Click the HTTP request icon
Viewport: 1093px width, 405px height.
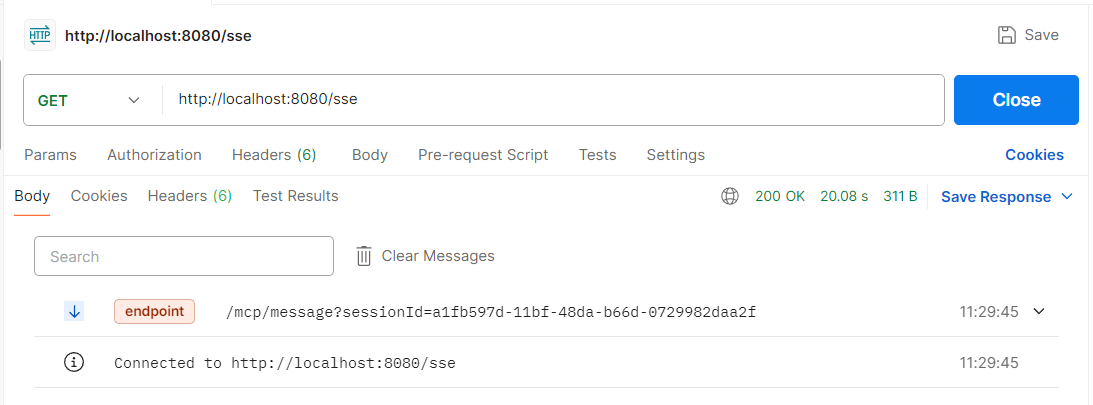40,35
